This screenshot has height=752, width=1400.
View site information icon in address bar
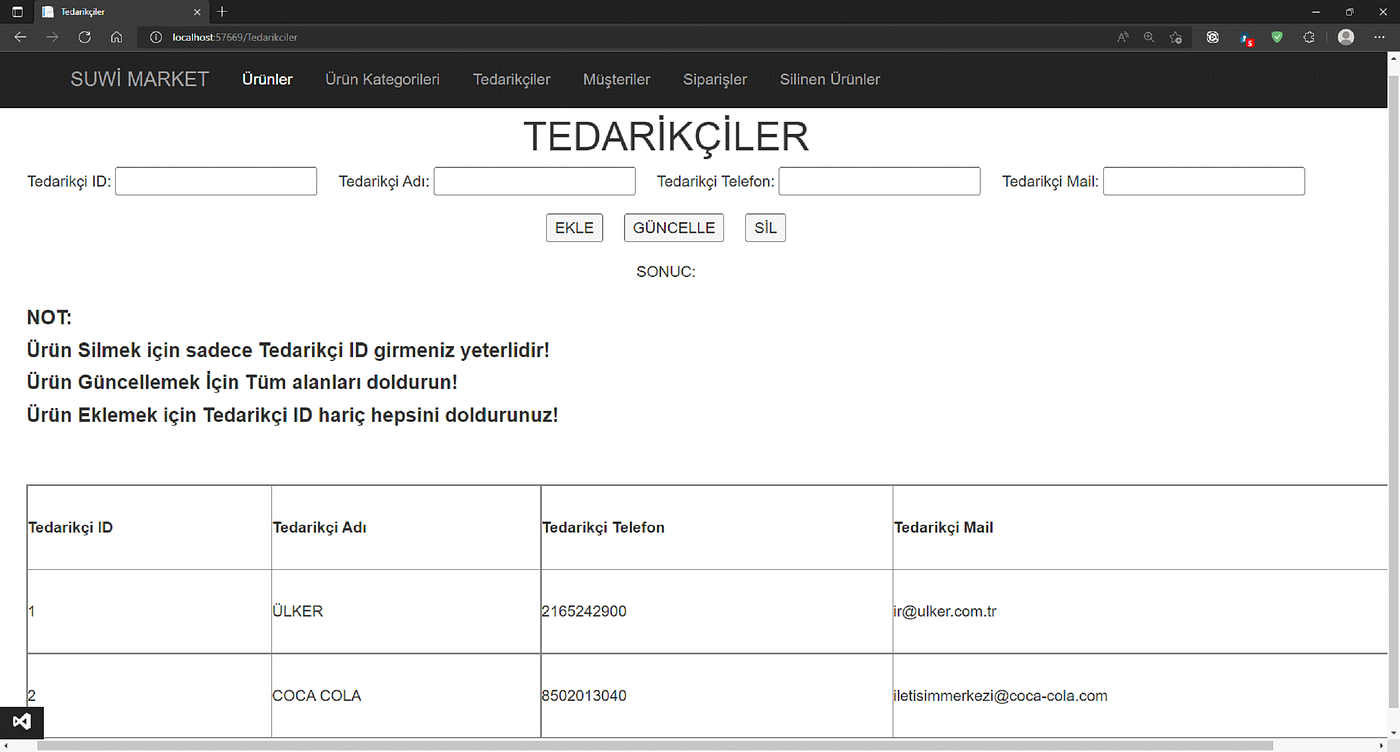tap(155, 37)
